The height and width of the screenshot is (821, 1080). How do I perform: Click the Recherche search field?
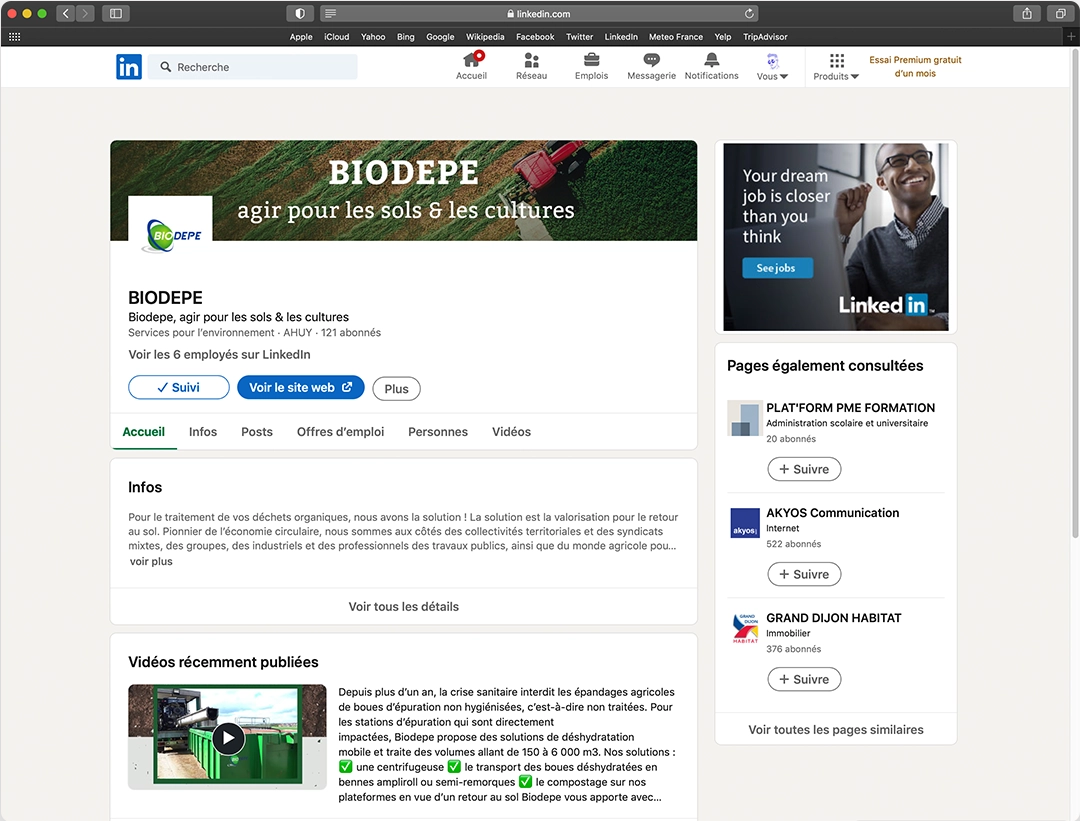252,67
